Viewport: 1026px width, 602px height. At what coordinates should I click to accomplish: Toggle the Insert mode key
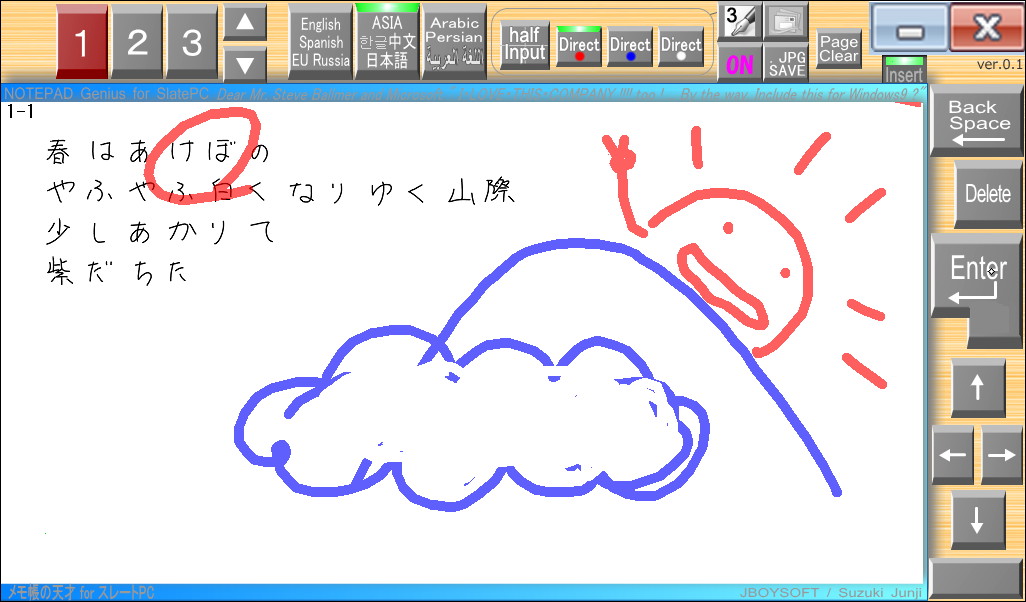tap(903, 72)
